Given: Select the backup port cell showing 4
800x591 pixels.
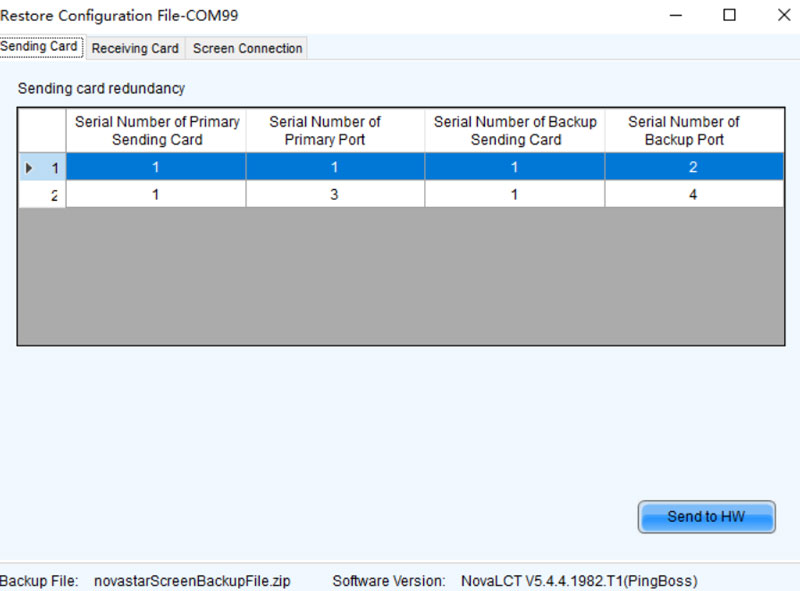Looking at the screenshot, I should coord(693,195).
